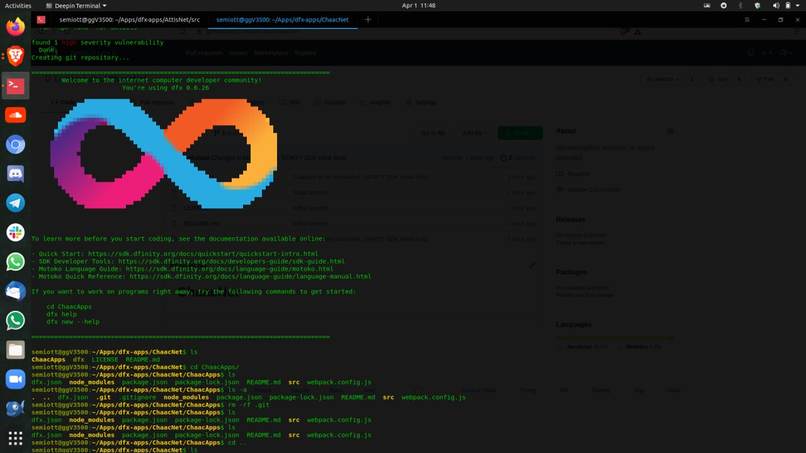Expand the system menu arrow
The width and height of the screenshot is (806, 453).
tap(798, 6)
